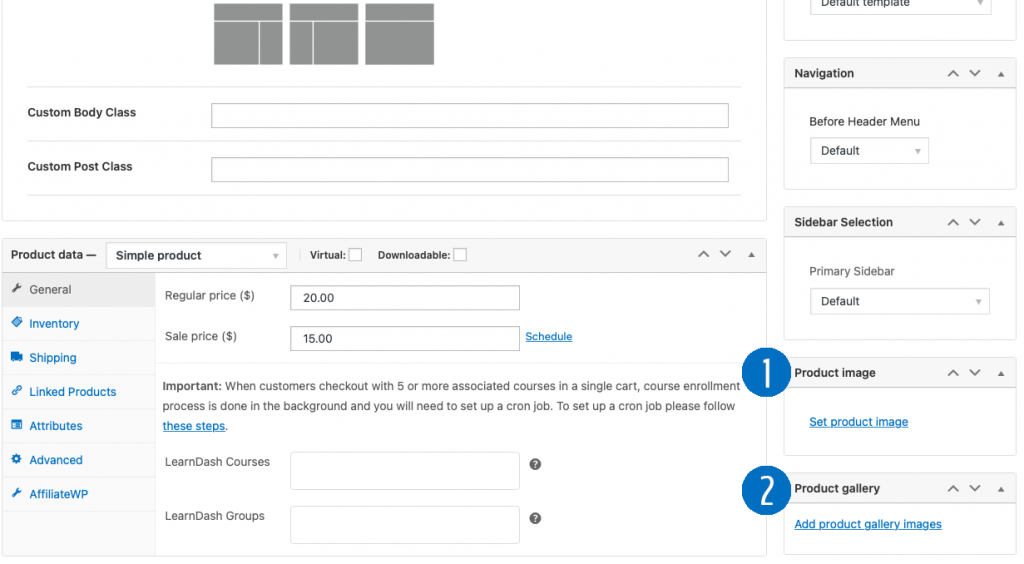Go to the AffiliateWP tab

pyautogui.click(x=58, y=494)
